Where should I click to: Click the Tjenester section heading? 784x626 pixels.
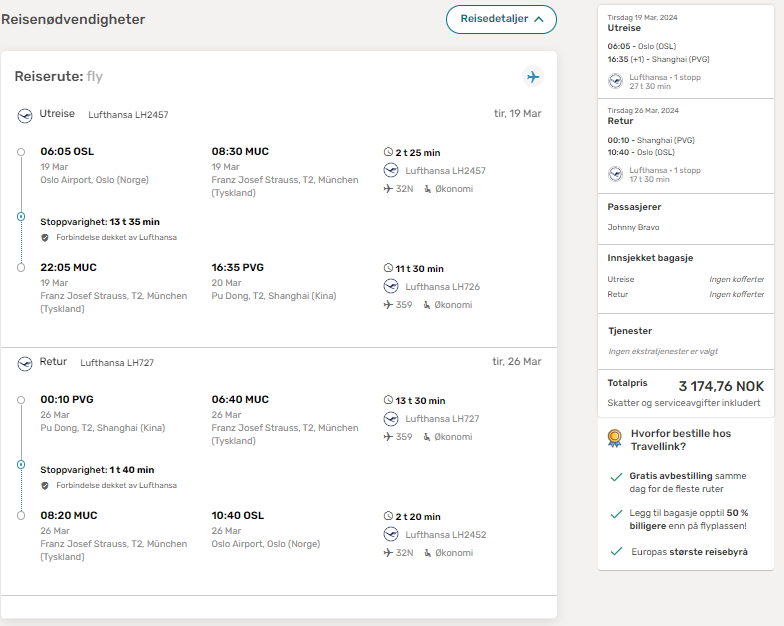(x=630, y=331)
